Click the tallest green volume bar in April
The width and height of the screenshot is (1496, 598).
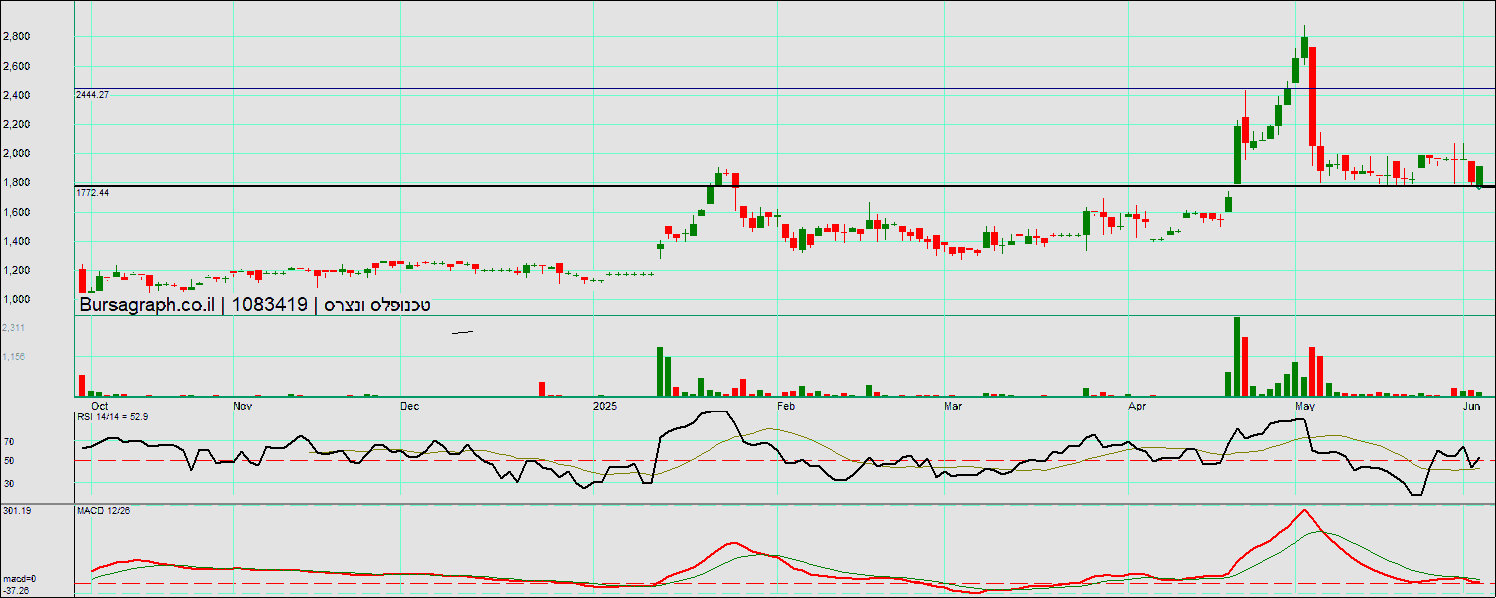(1237, 356)
